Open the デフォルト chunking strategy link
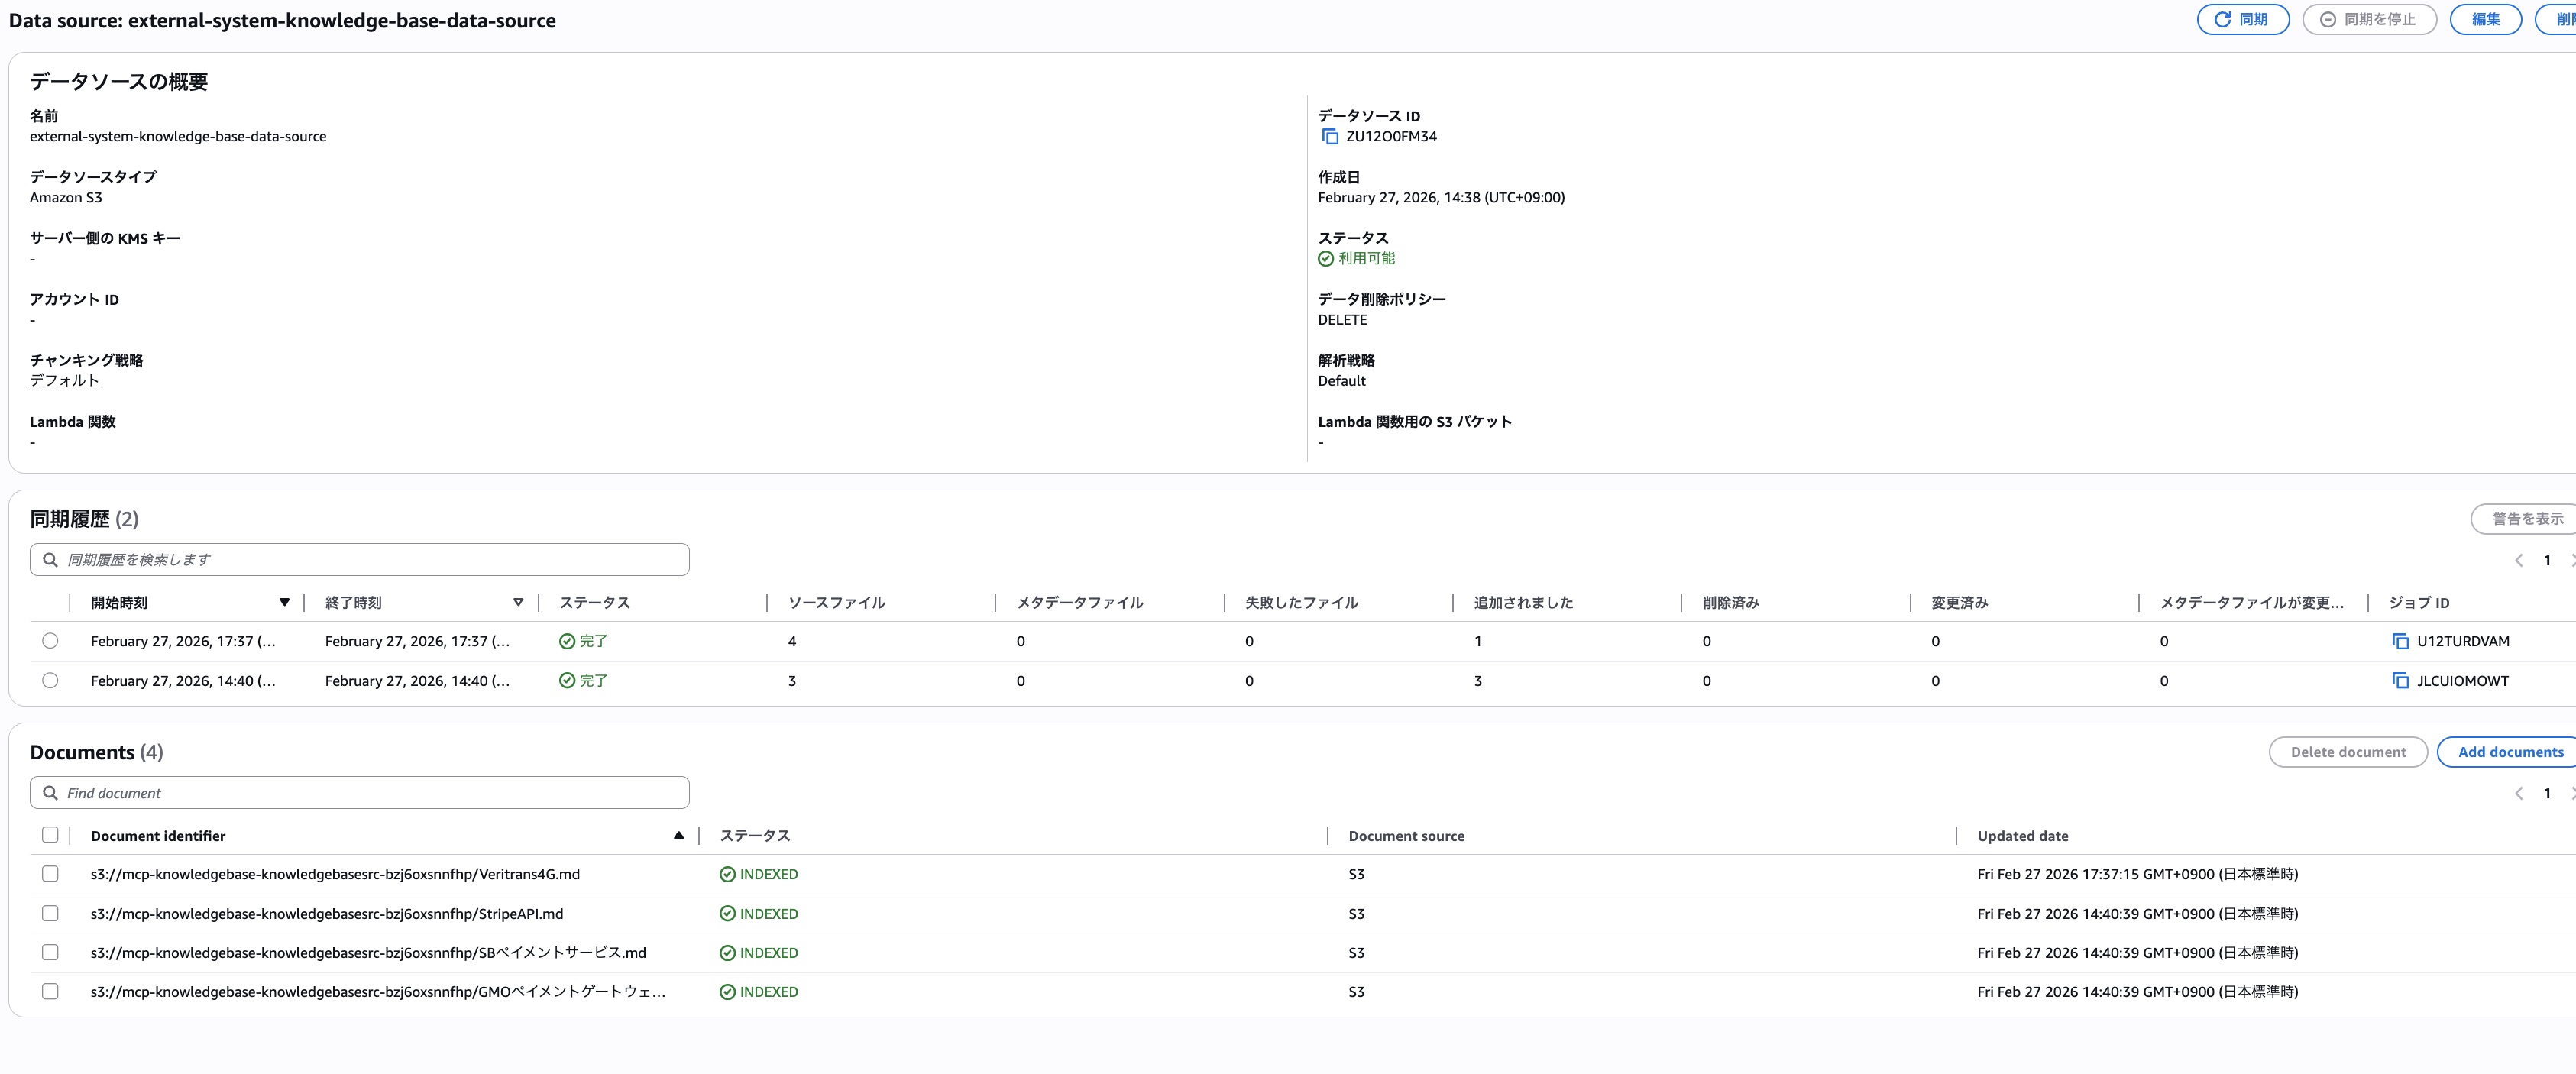Image resolution: width=2576 pixels, height=1074 pixels. pyautogui.click(x=64, y=381)
